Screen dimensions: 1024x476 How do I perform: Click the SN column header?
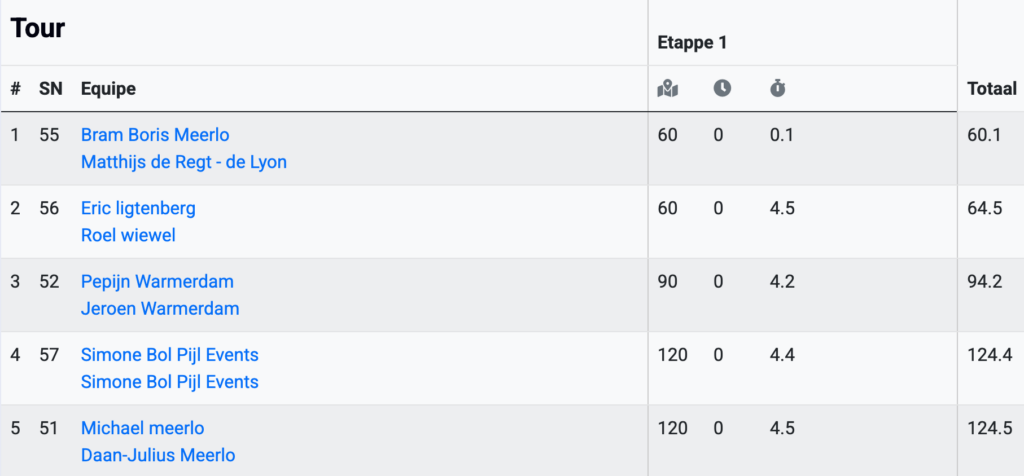pyautogui.click(x=50, y=89)
